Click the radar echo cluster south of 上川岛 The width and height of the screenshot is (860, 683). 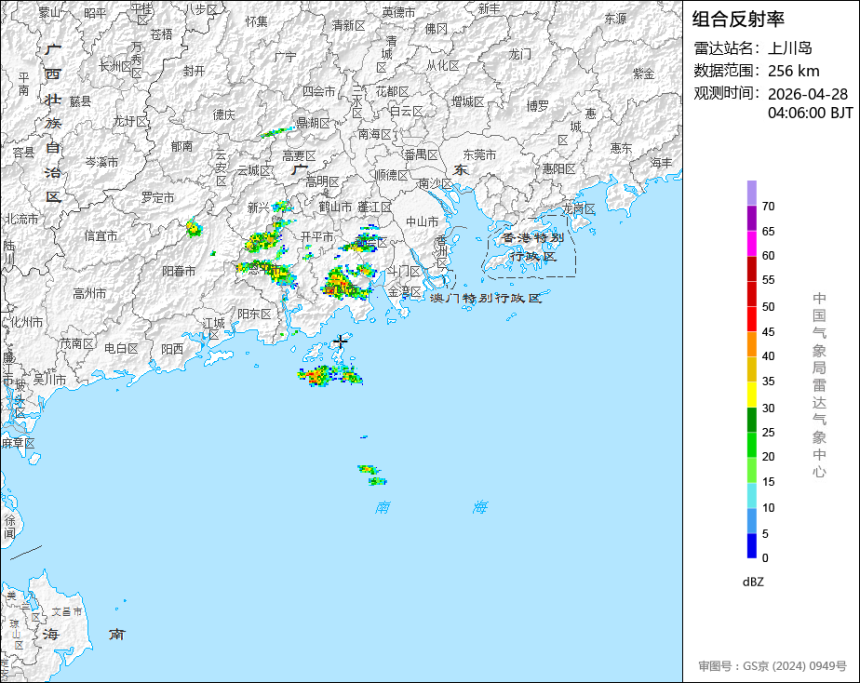click(330, 376)
